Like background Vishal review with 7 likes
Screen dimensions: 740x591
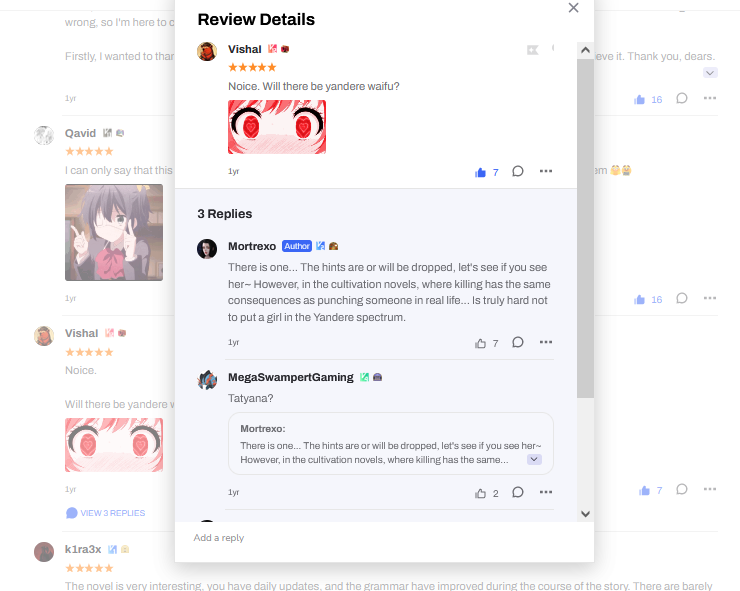644,491
